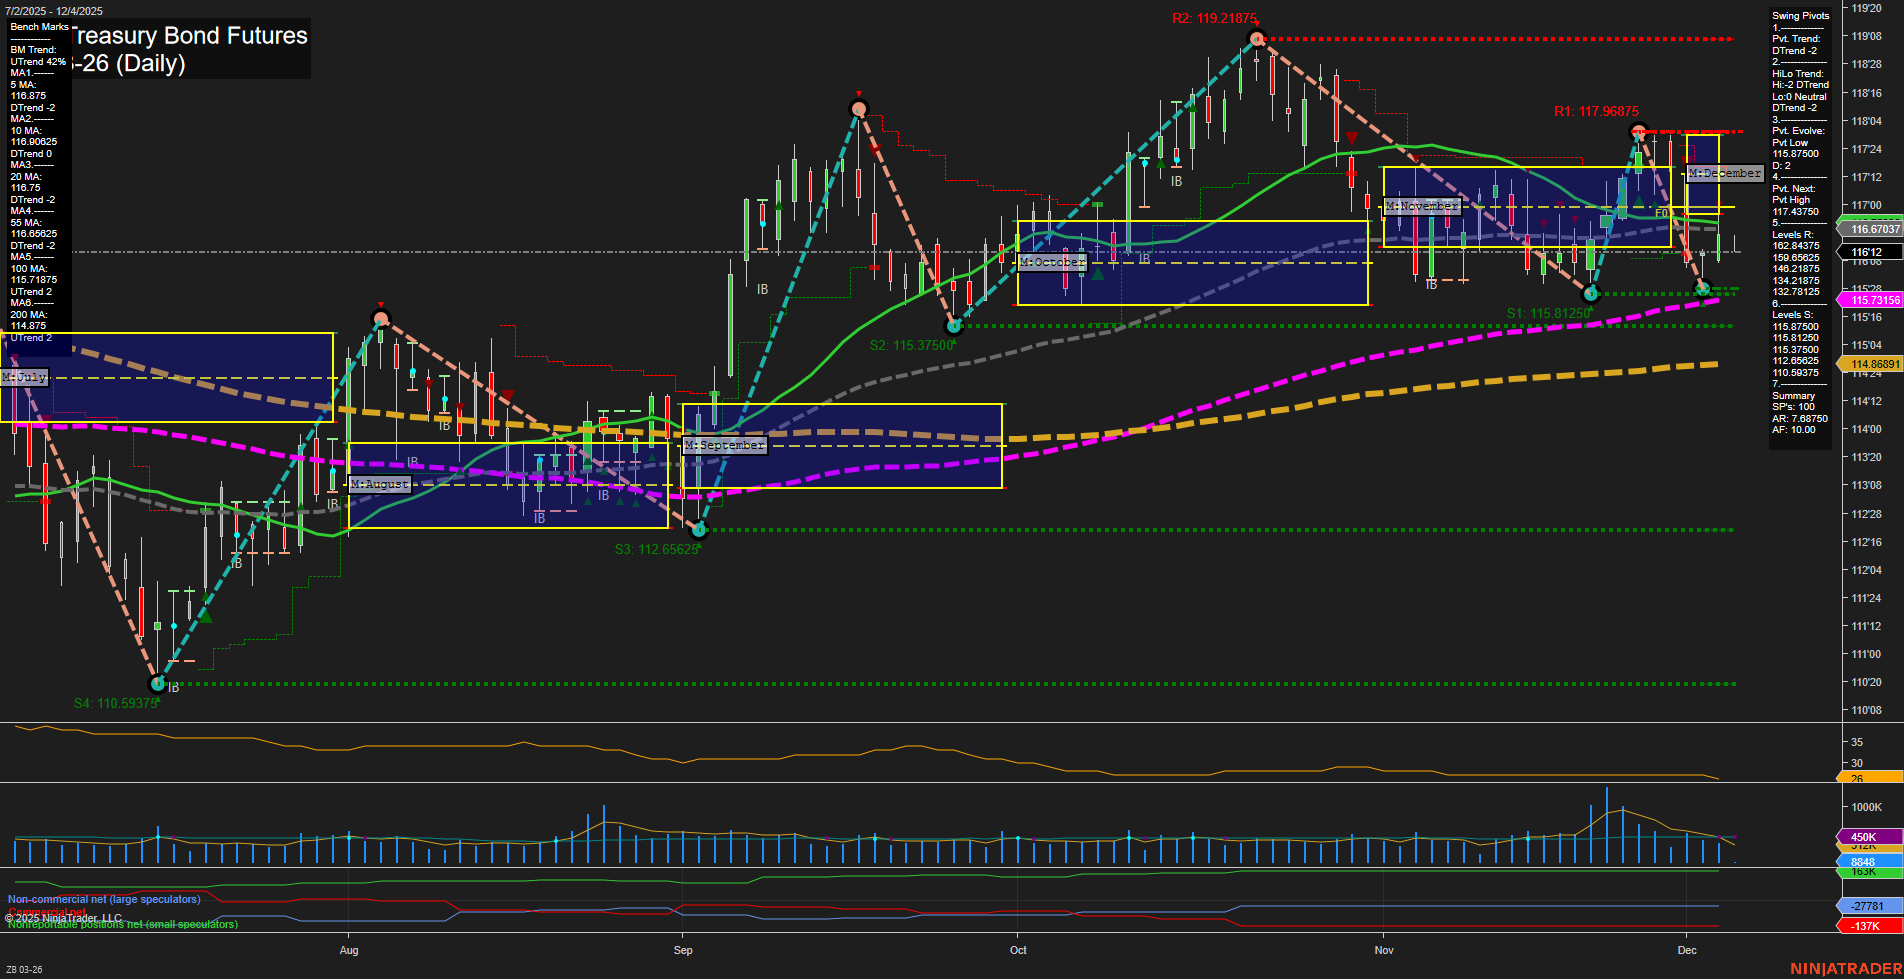1904x979 pixels.
Task: Click the black 116'12 last price marker
Action: coord(1869,252)
